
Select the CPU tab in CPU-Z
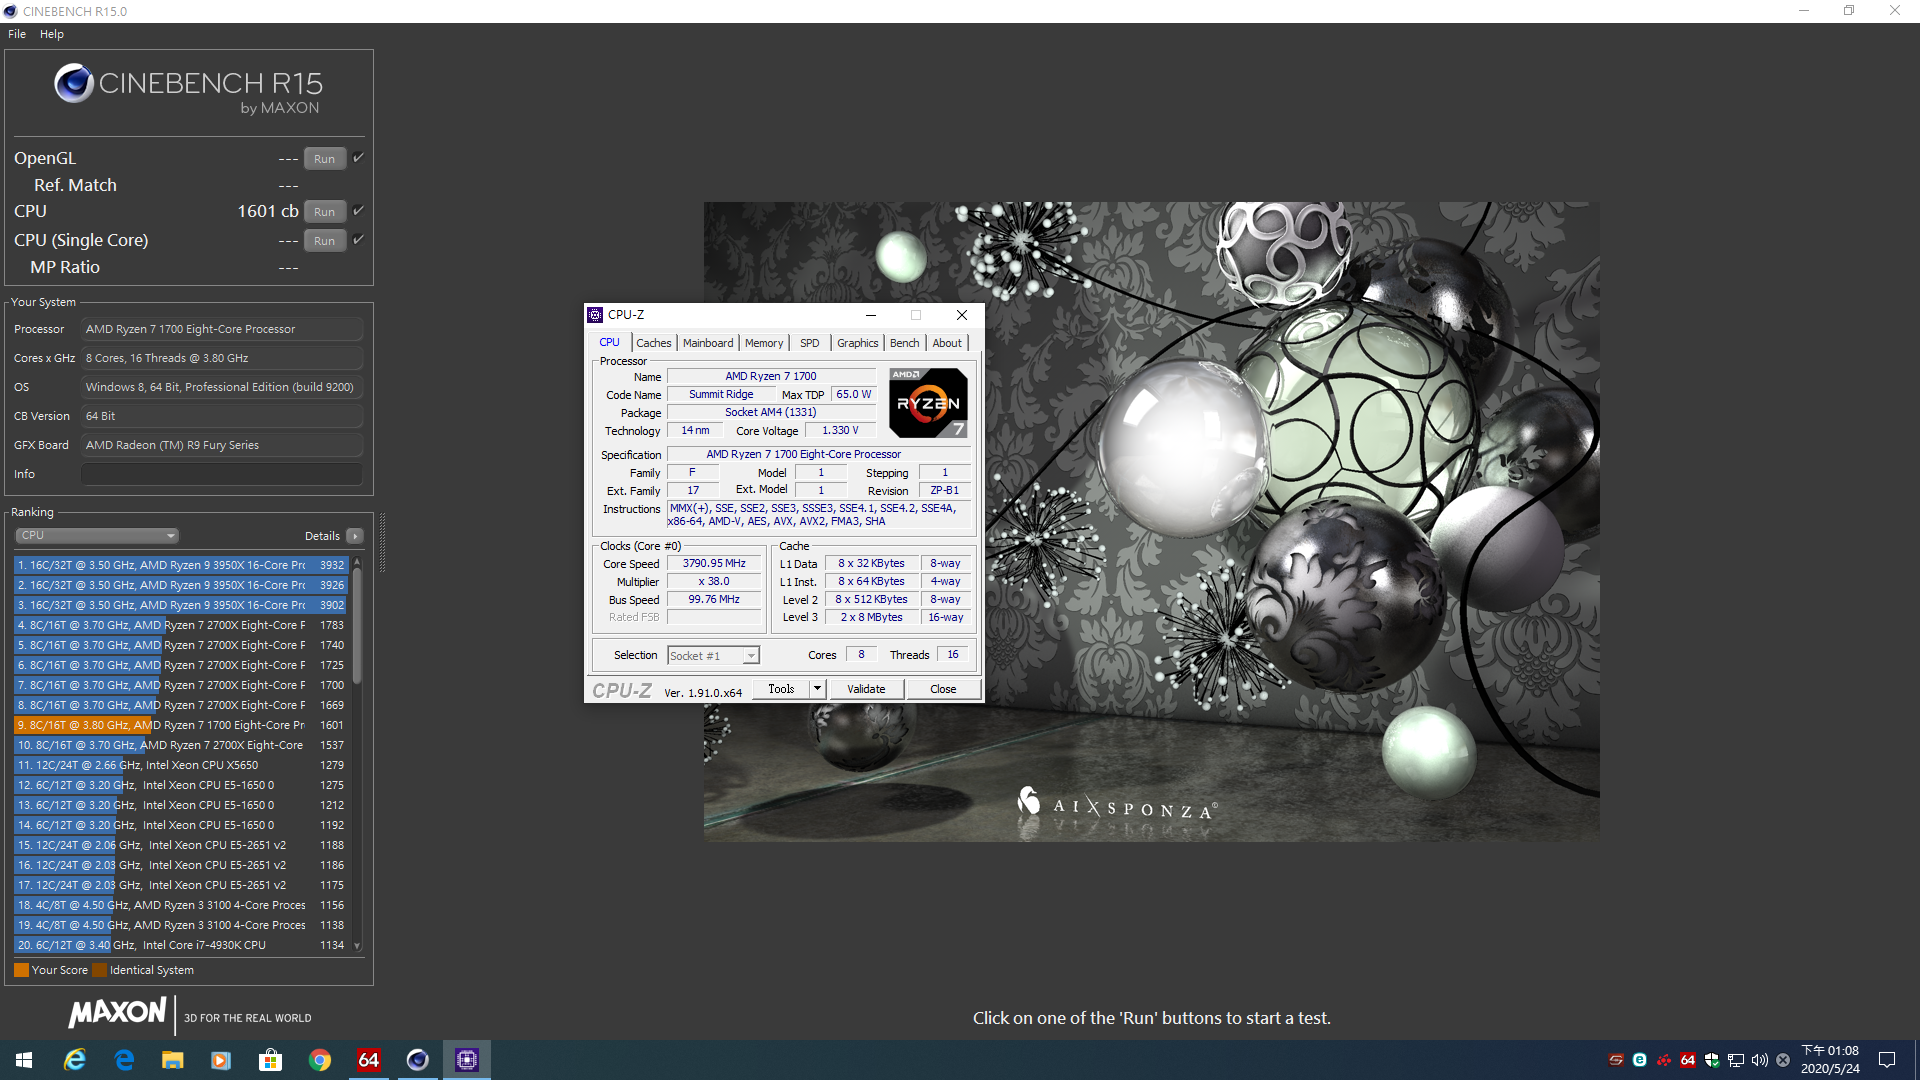[610, 342]
